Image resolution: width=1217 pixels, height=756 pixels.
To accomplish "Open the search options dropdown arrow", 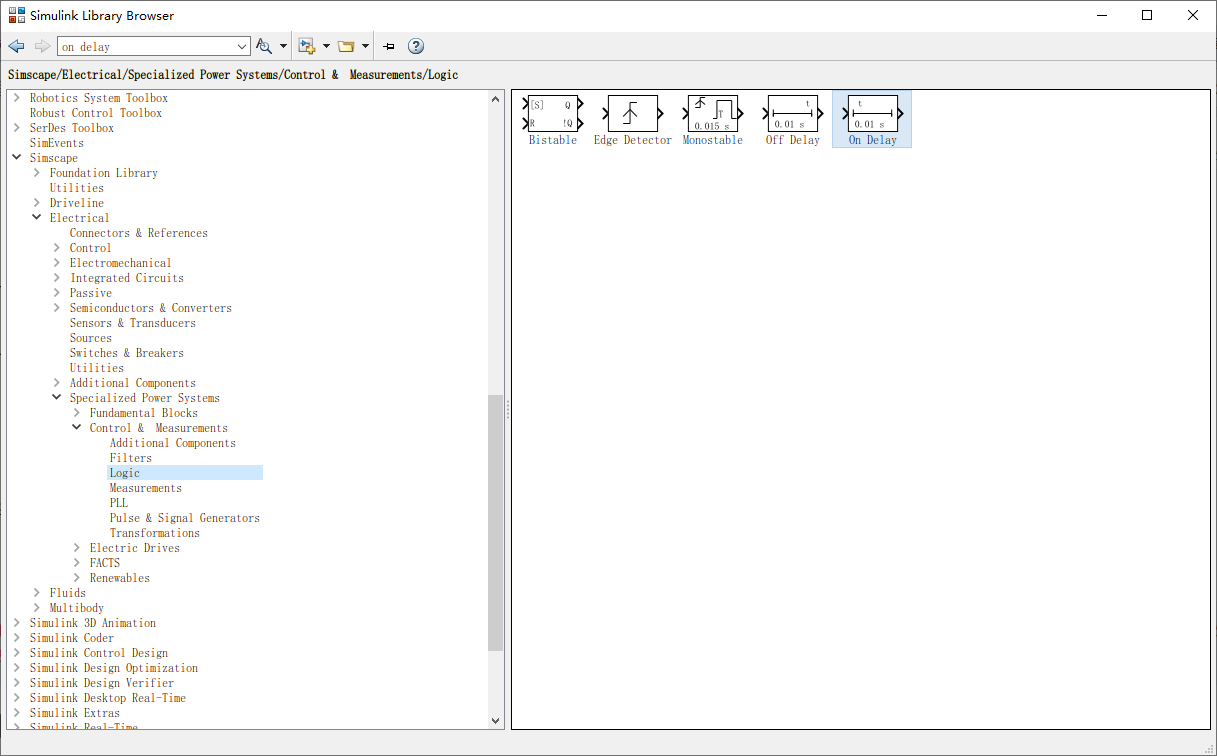I will pyautogui.click(x=283, y=46).
